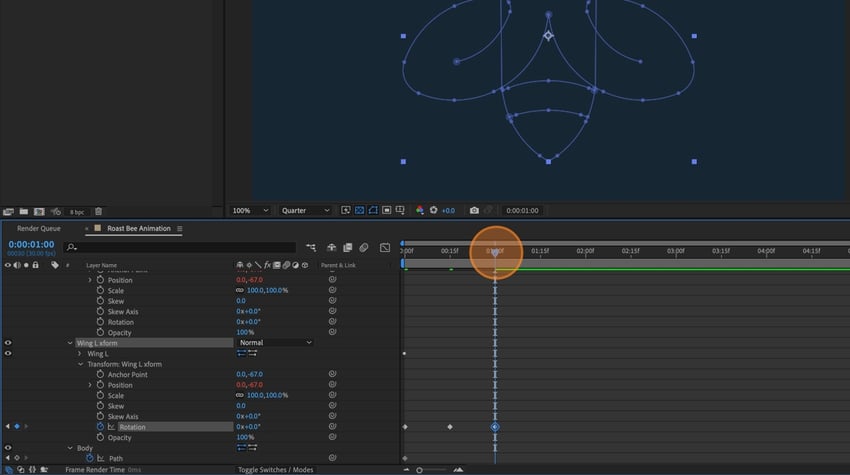Viewport: 850px width, 475px height.
Task: Click the viewer timecode 0:00:01:00
Action: (522, 210)
